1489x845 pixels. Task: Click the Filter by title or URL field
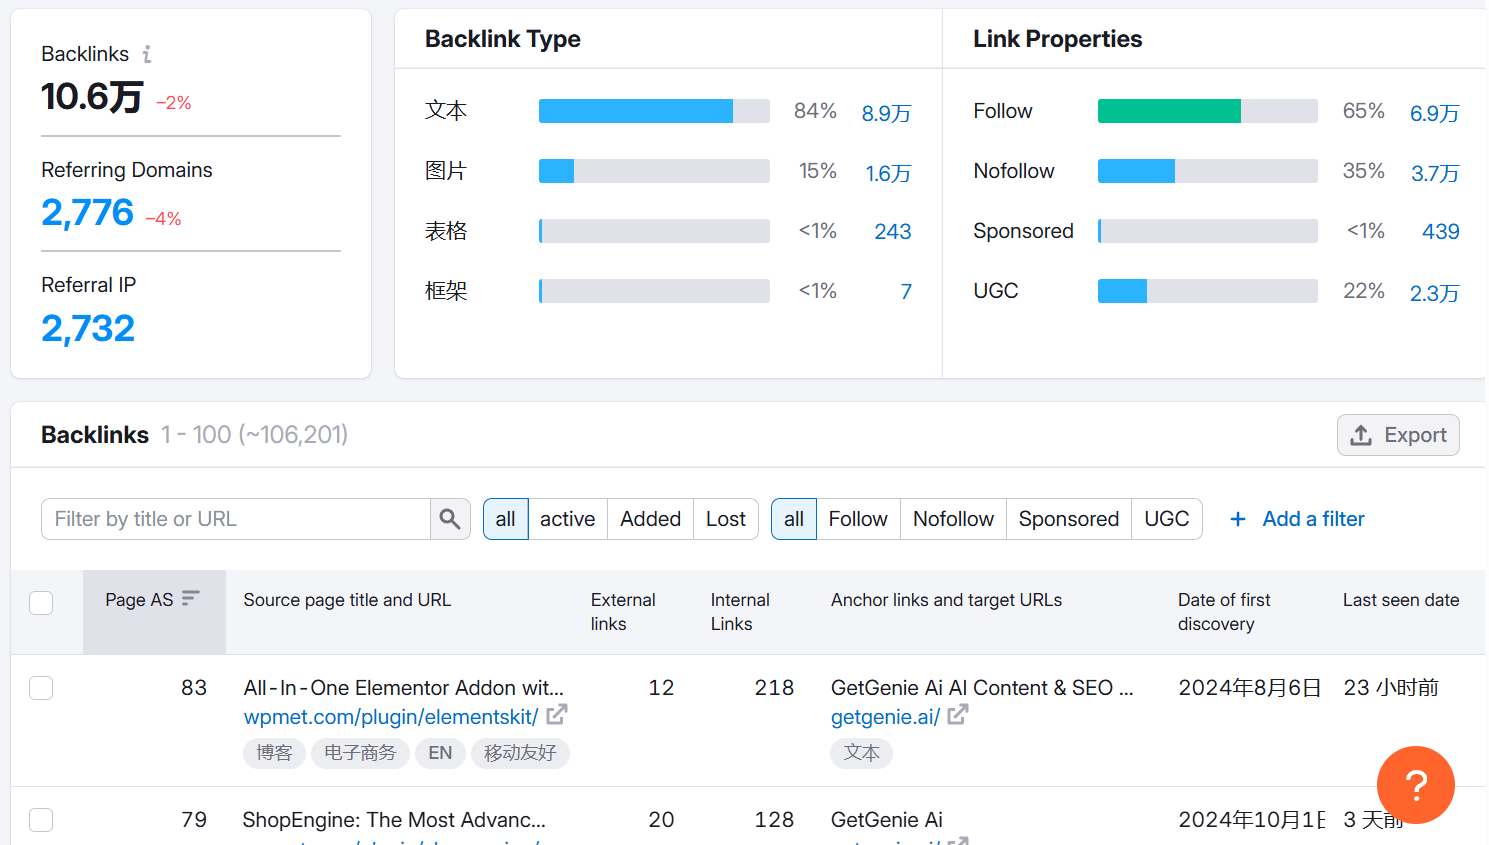click(236, 519)
